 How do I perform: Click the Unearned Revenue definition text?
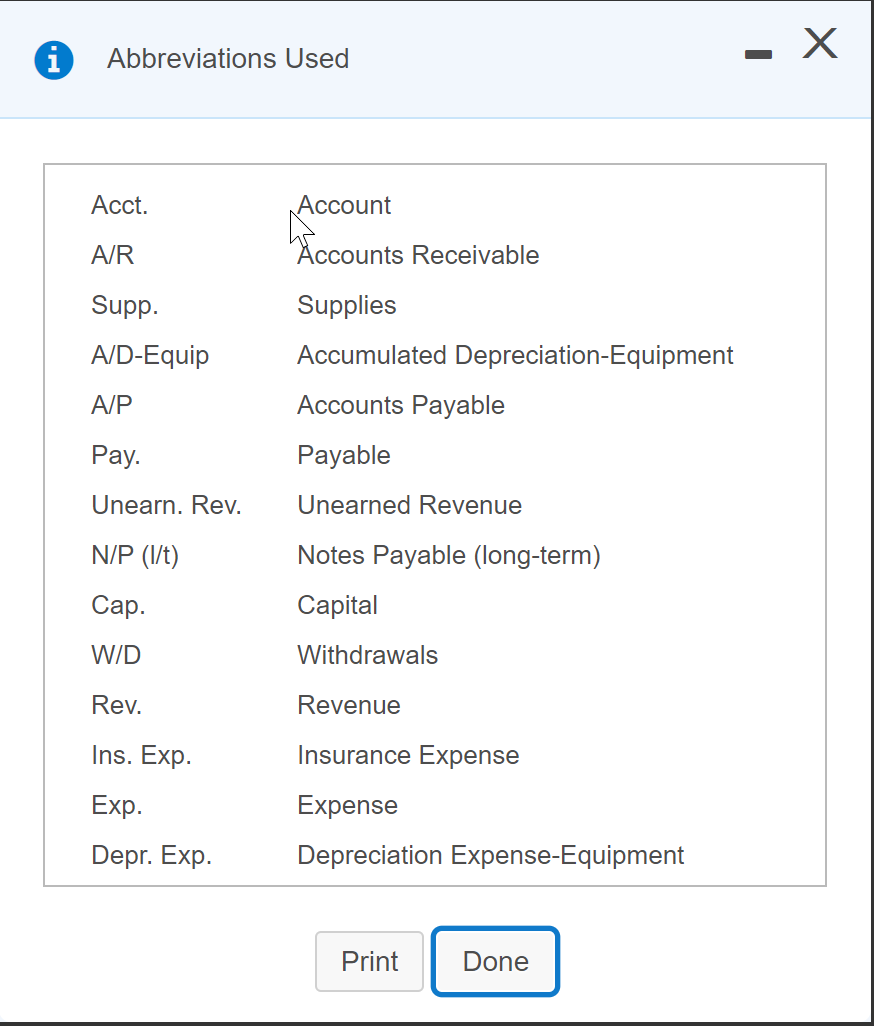(x=409, y=505)
